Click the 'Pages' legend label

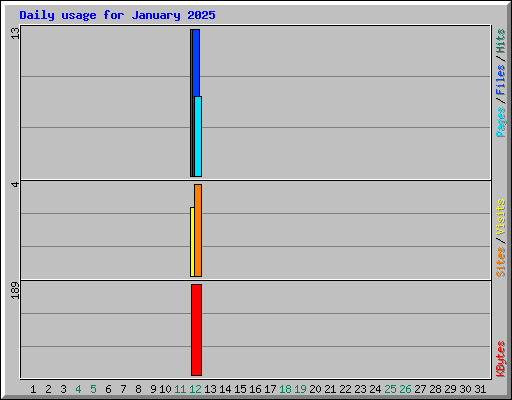(500, 122)
